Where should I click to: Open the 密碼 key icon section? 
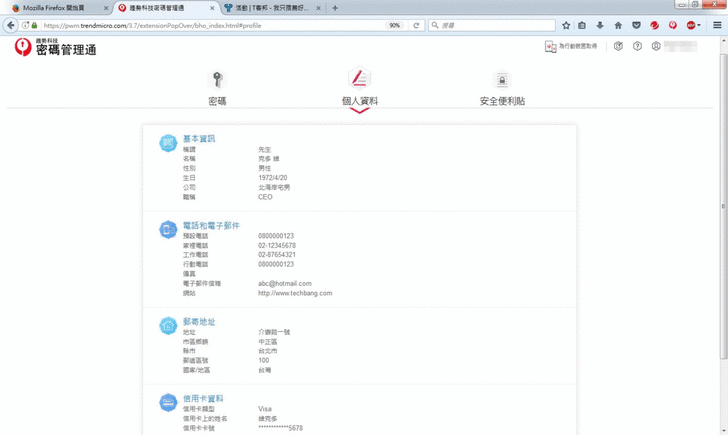217,79
